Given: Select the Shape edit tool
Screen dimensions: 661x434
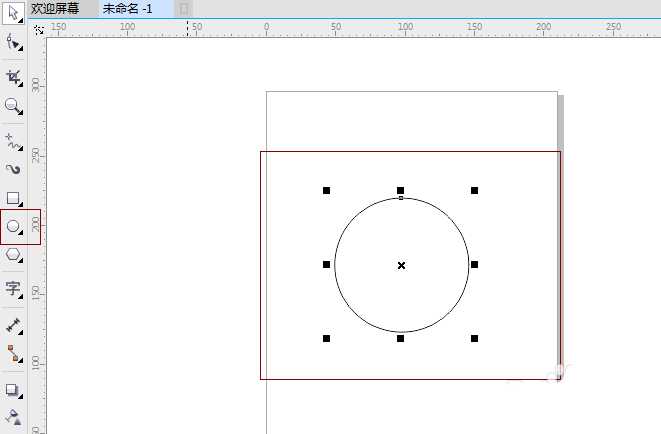Looking at the screenshot, I should pos(13,42).
